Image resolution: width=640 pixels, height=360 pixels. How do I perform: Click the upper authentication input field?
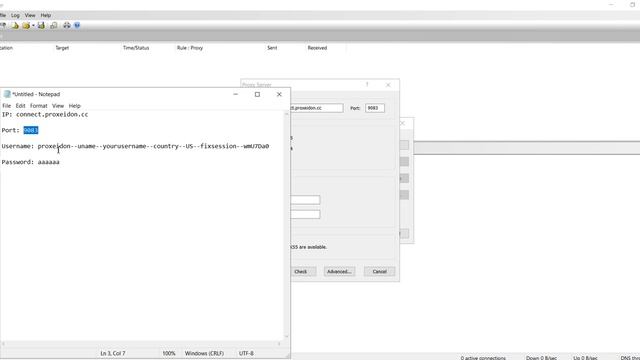pos(305,200)
